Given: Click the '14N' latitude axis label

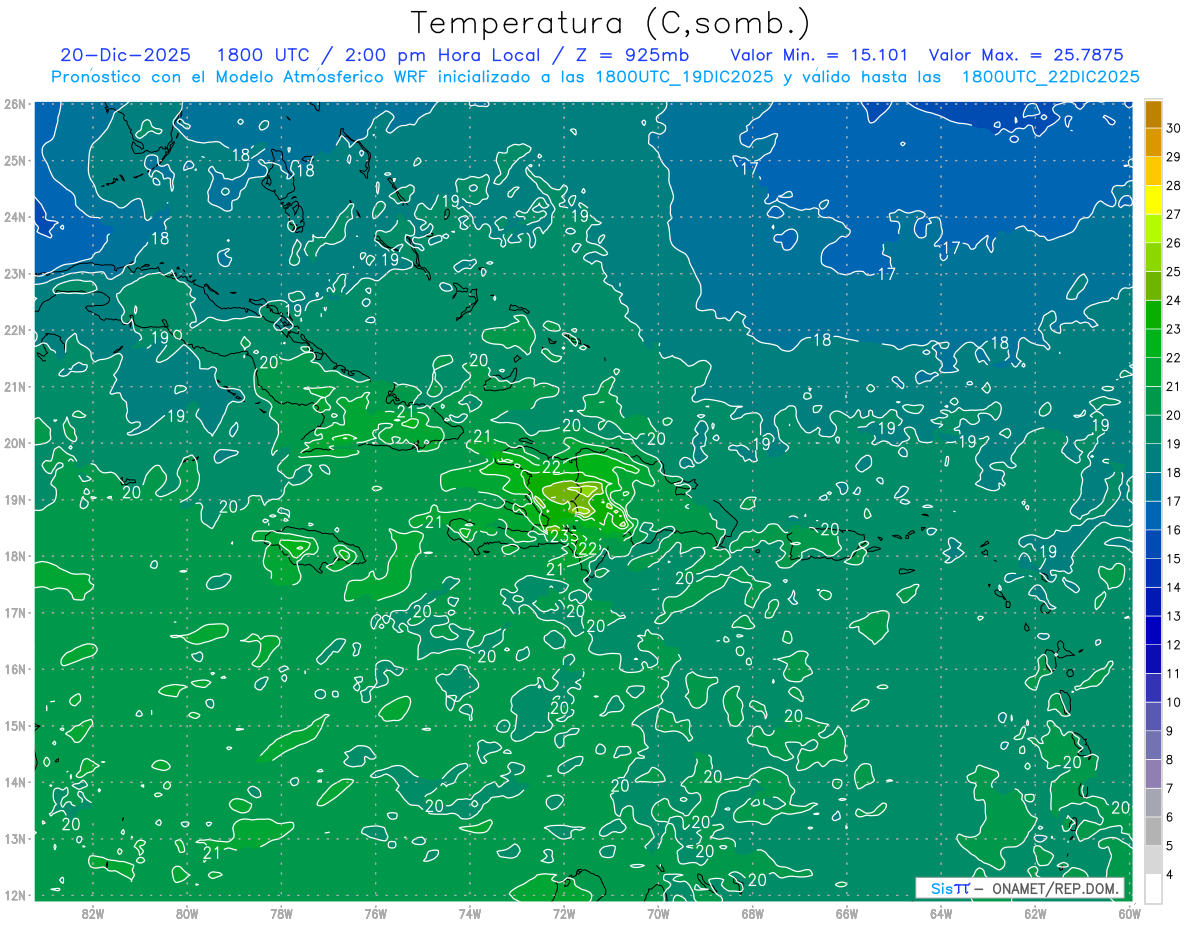Looking at the screenshot, I should 14,782.
